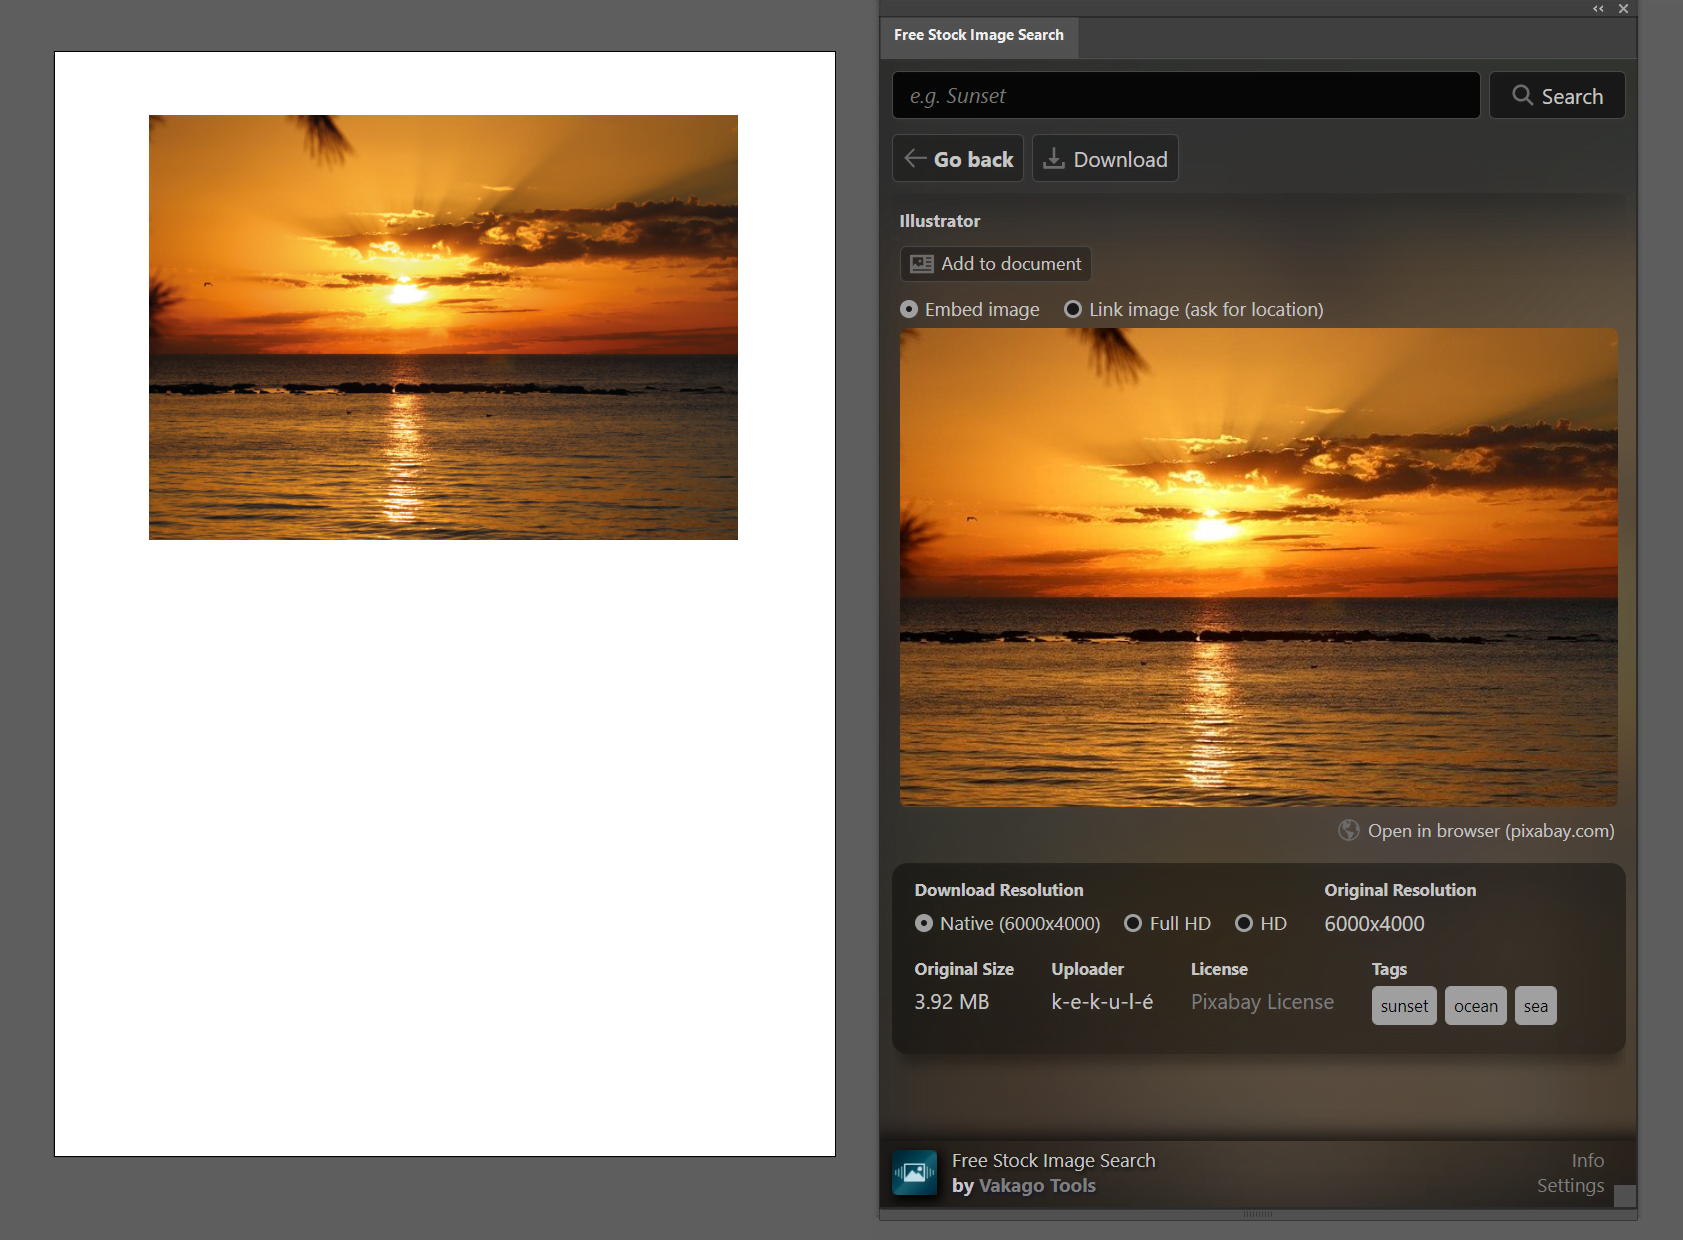Collapse the panel with the double-arrow icon
Screen dimensions: 1683x1240
tap(1596, 9)
